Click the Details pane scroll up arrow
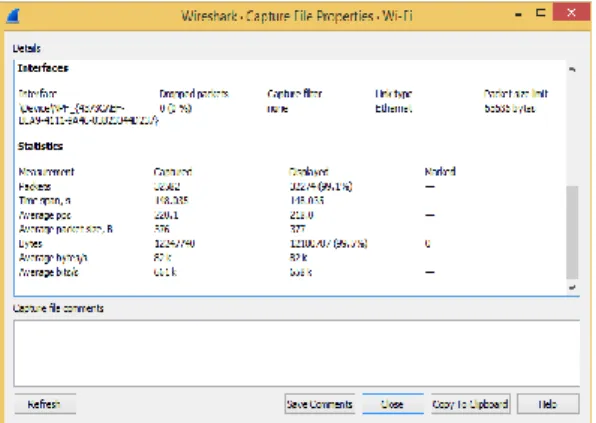 pyautogui.click(x=572, y=69)
